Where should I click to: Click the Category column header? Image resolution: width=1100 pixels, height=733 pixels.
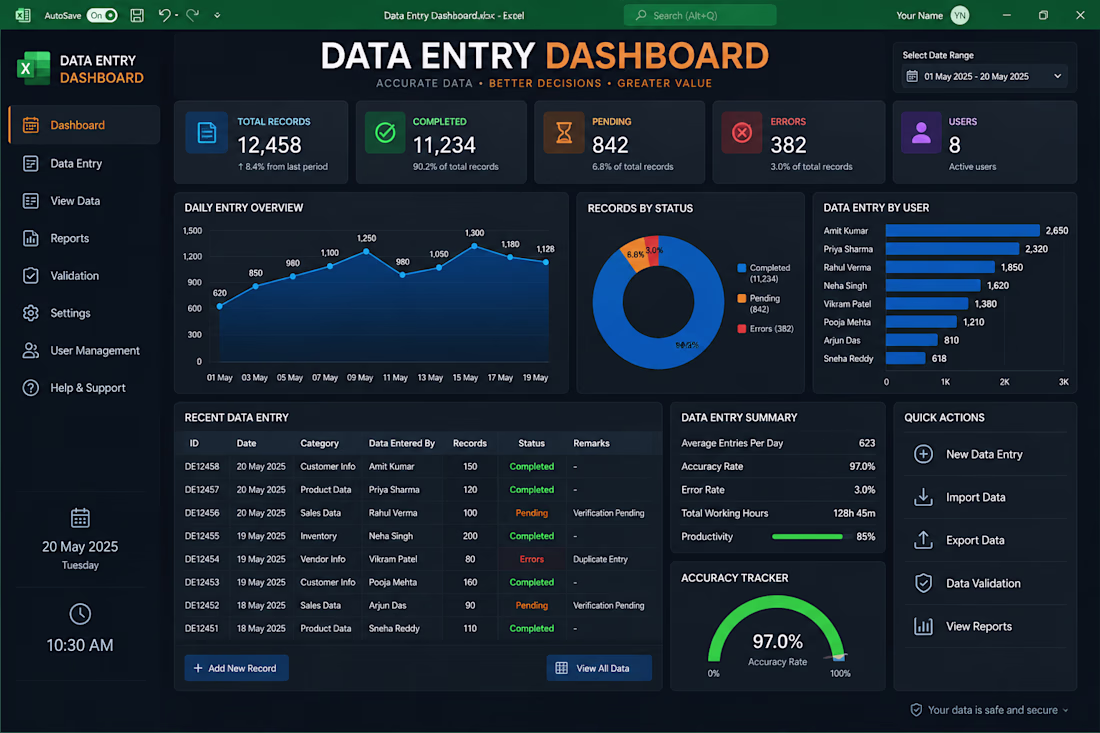(320, 443)
